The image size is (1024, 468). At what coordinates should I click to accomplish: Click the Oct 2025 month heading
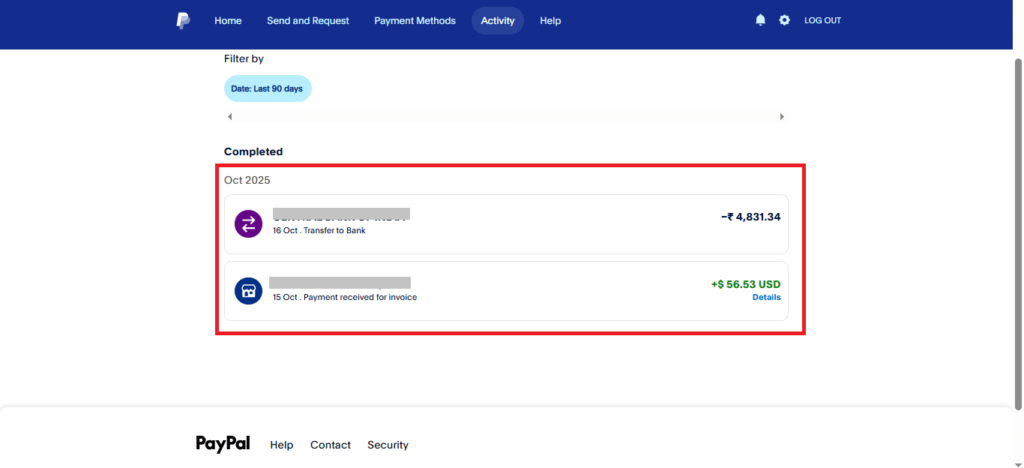point(247,180)
